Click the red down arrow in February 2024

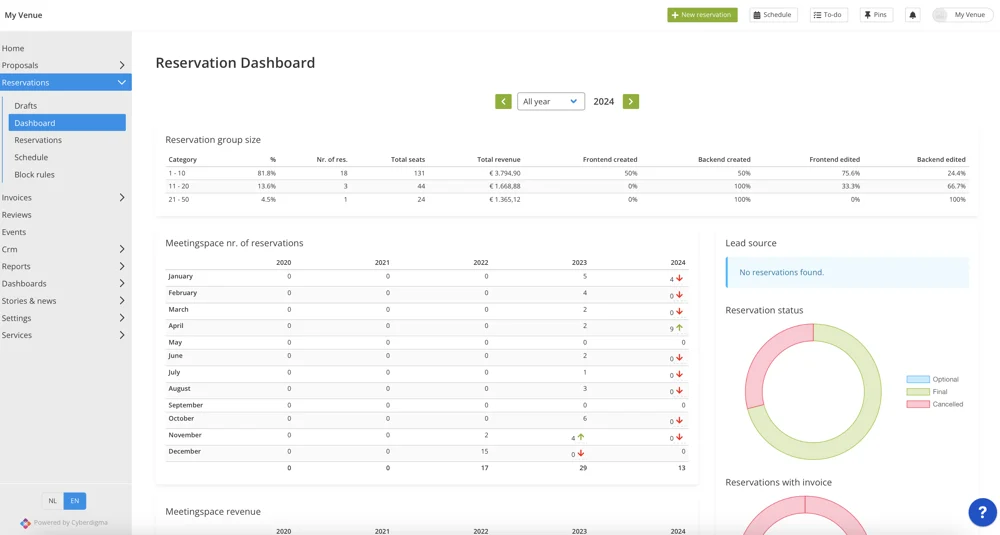[x=679, y=295]
